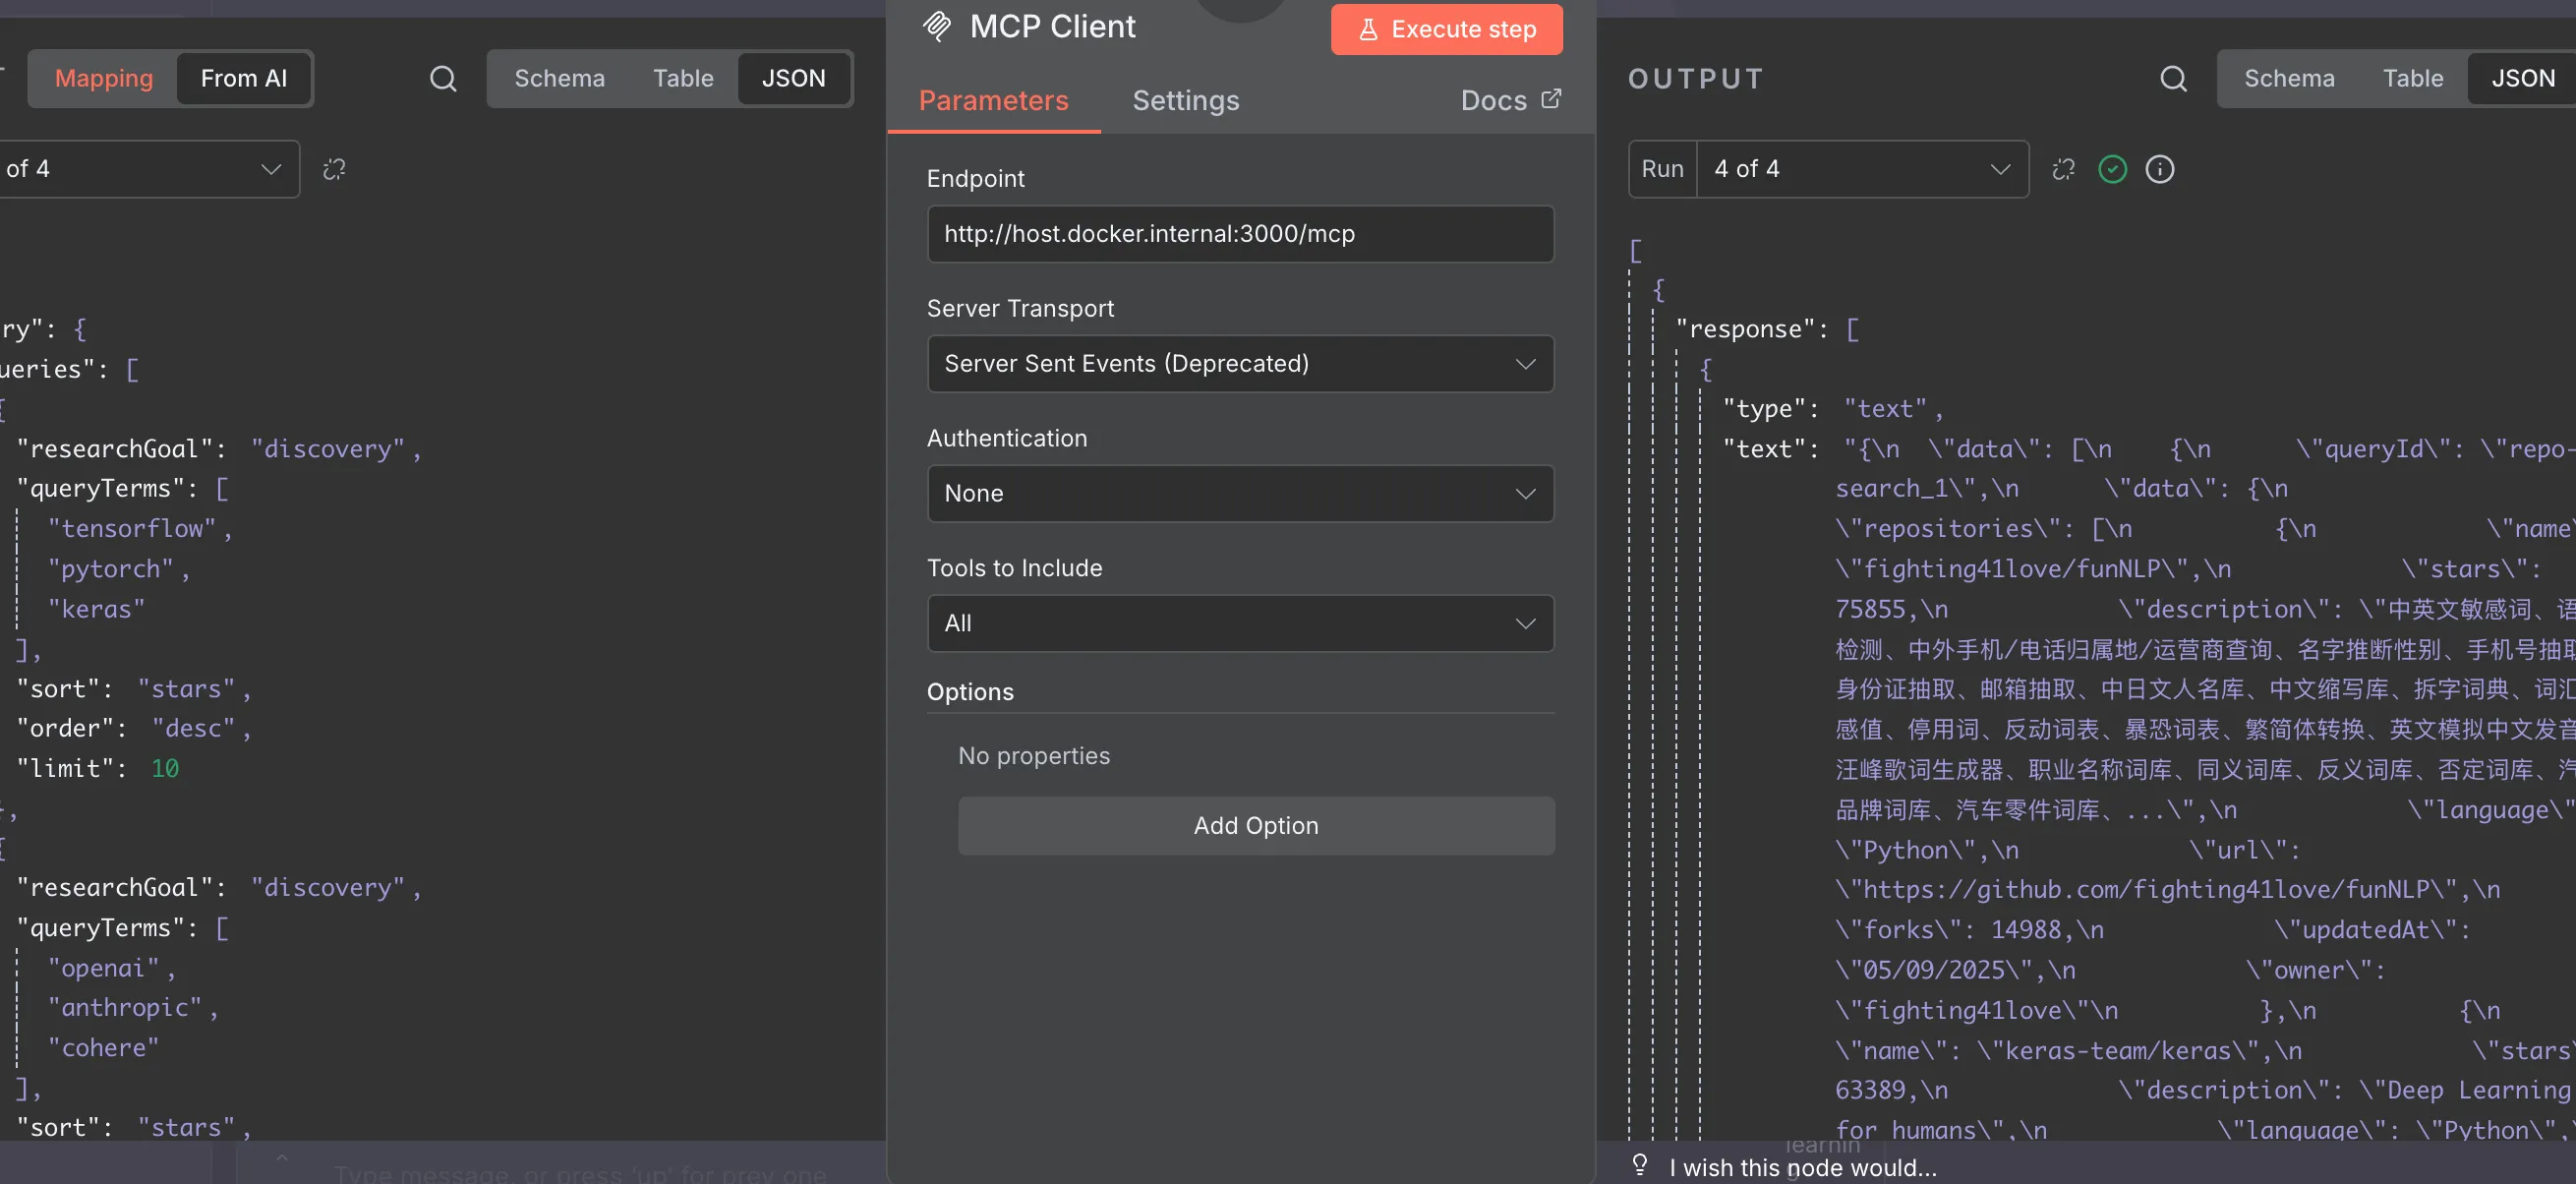Click the search icon in the OUTPUT panel

pos(2173,79)
